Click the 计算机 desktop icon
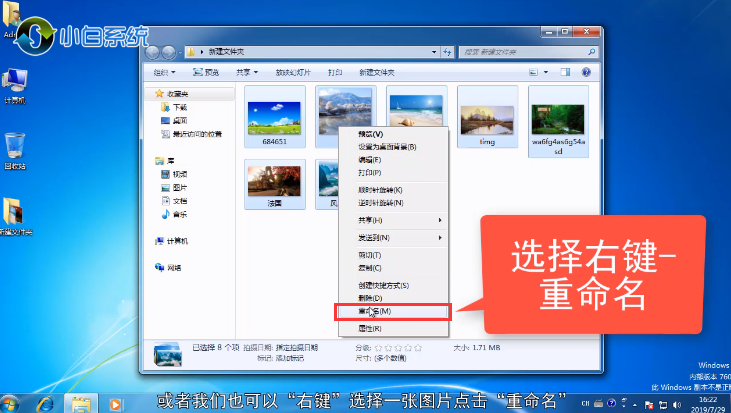The image size is (731, 413). coord(14,86)
